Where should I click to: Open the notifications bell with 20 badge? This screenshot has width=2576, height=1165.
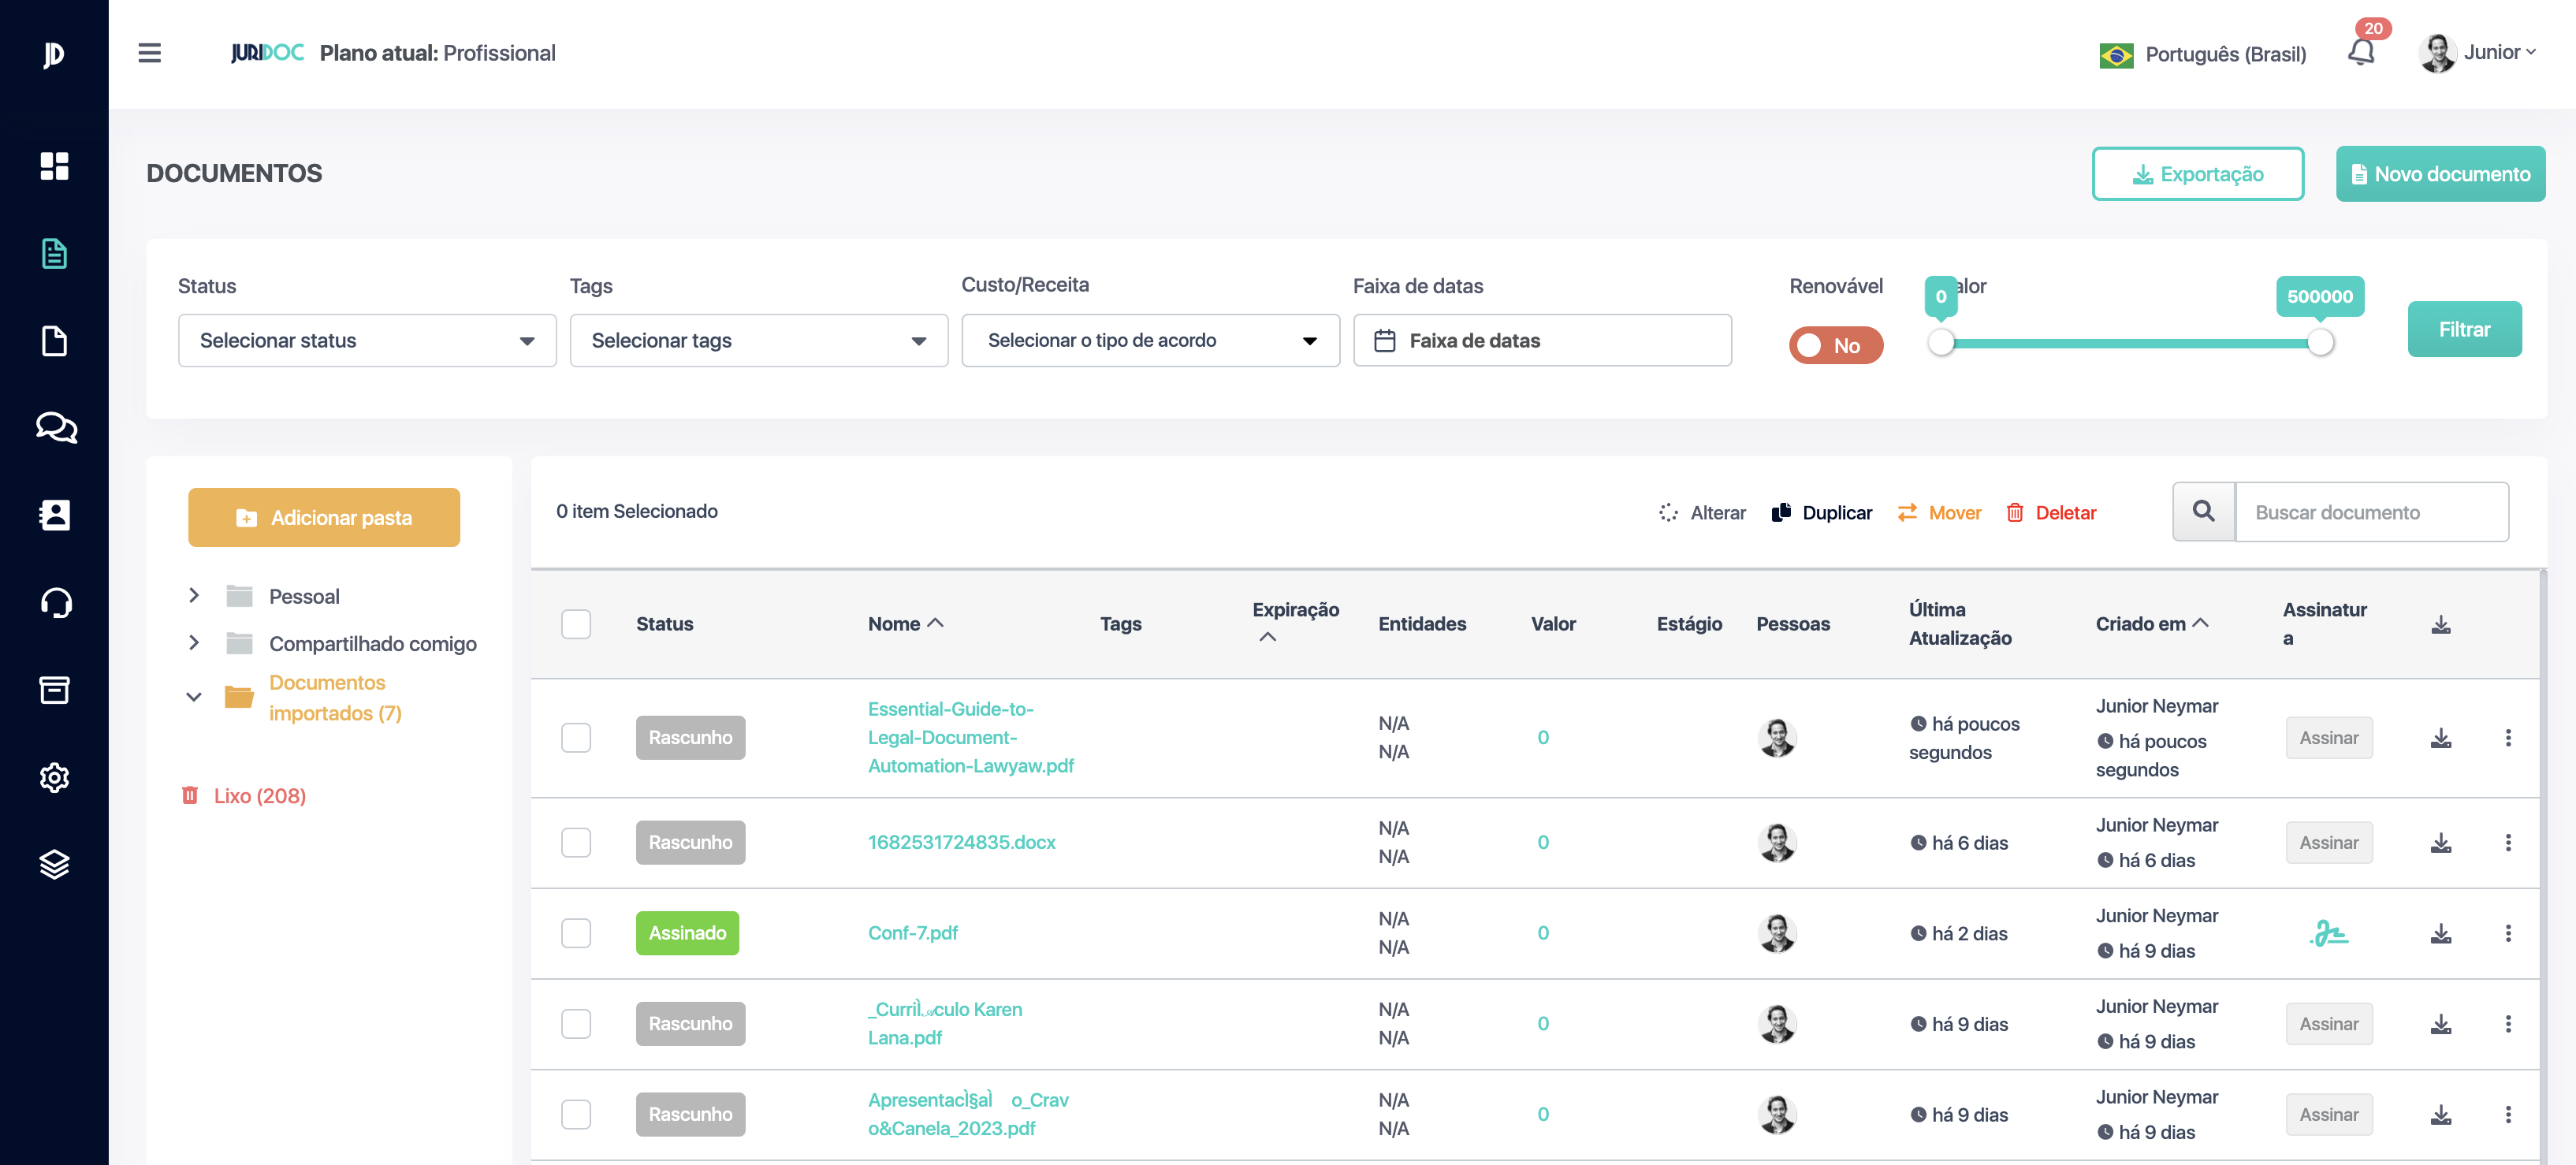2361,51
